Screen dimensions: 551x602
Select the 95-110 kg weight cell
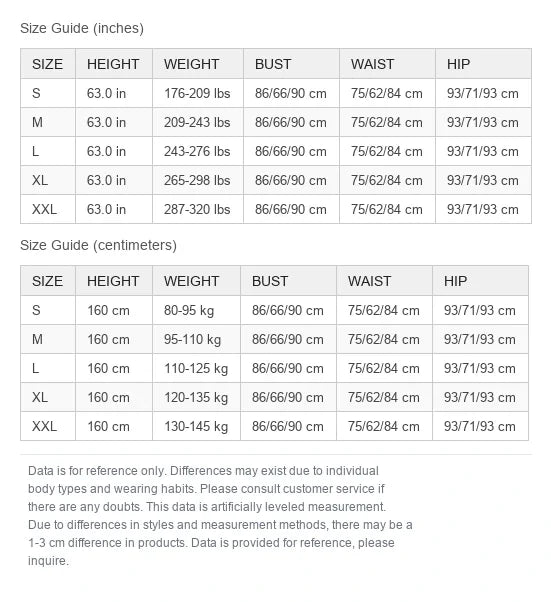[196, 339]
